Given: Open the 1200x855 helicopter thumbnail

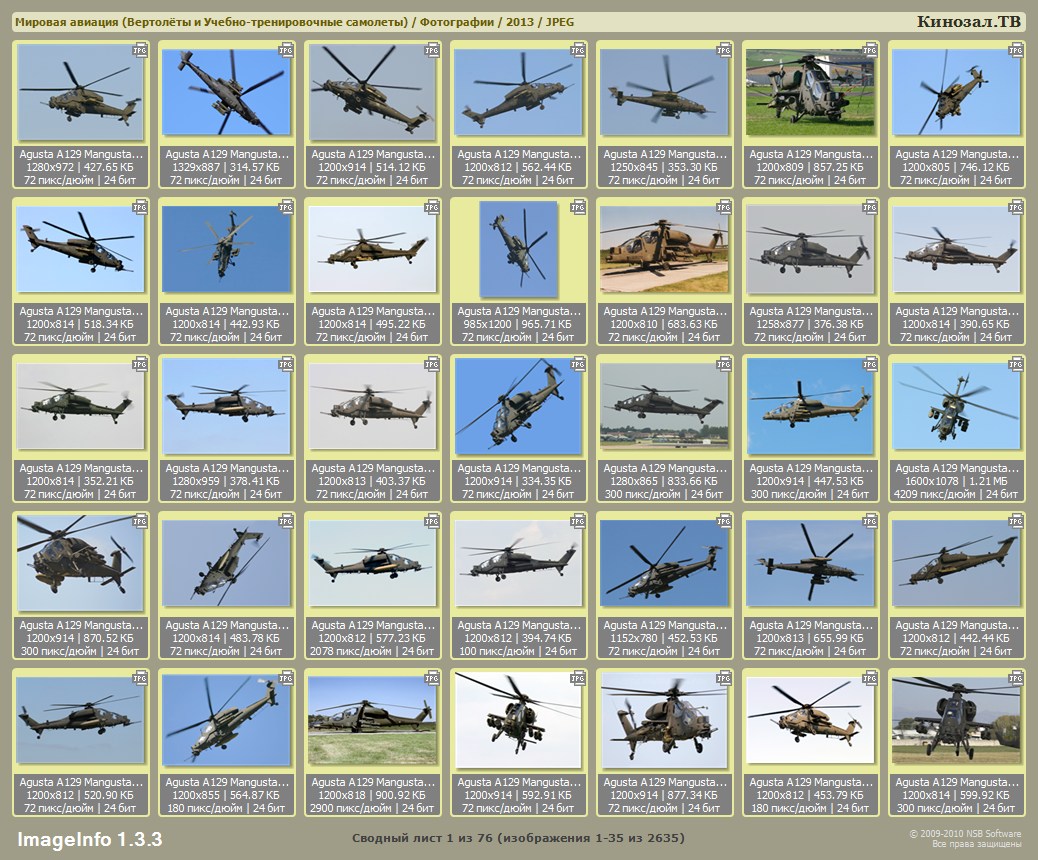Looking at the screenshot, I should (x=226, y=721).
